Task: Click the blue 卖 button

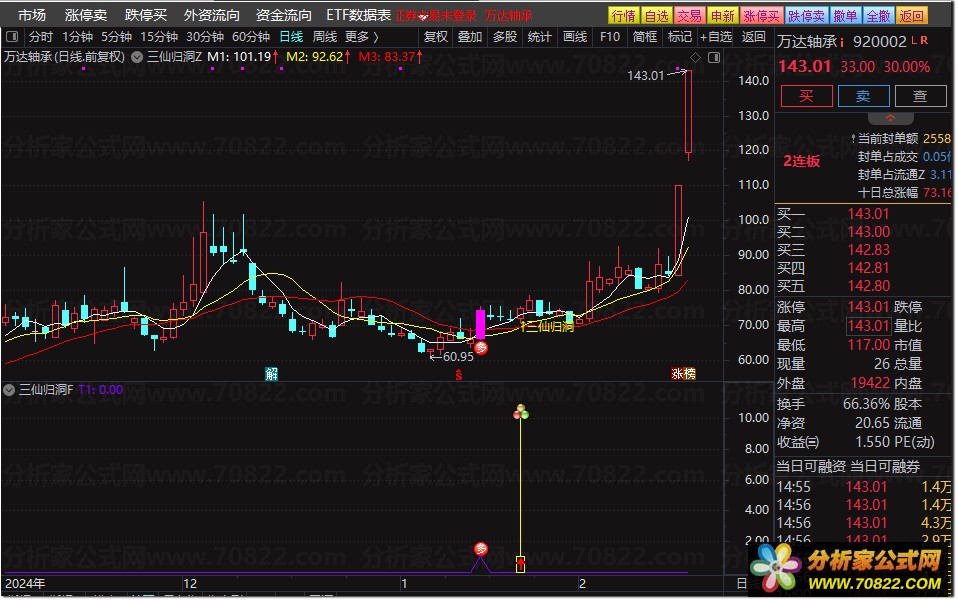Action: (x=863, y=96)
